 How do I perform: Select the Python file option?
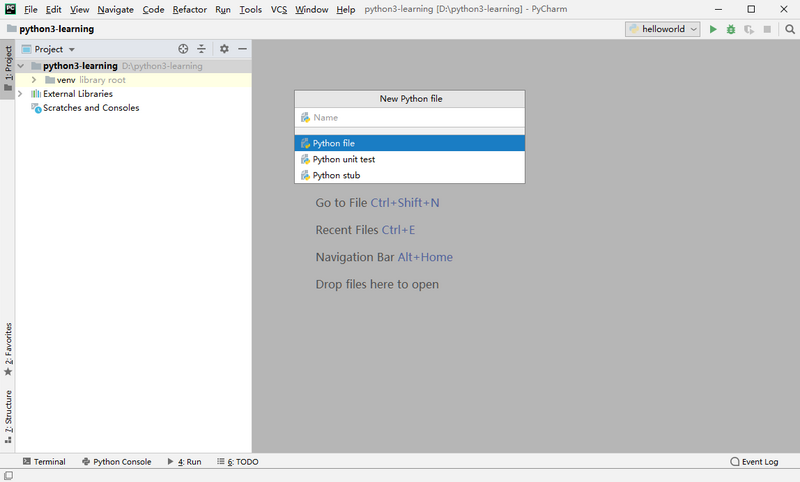(410, 143)
